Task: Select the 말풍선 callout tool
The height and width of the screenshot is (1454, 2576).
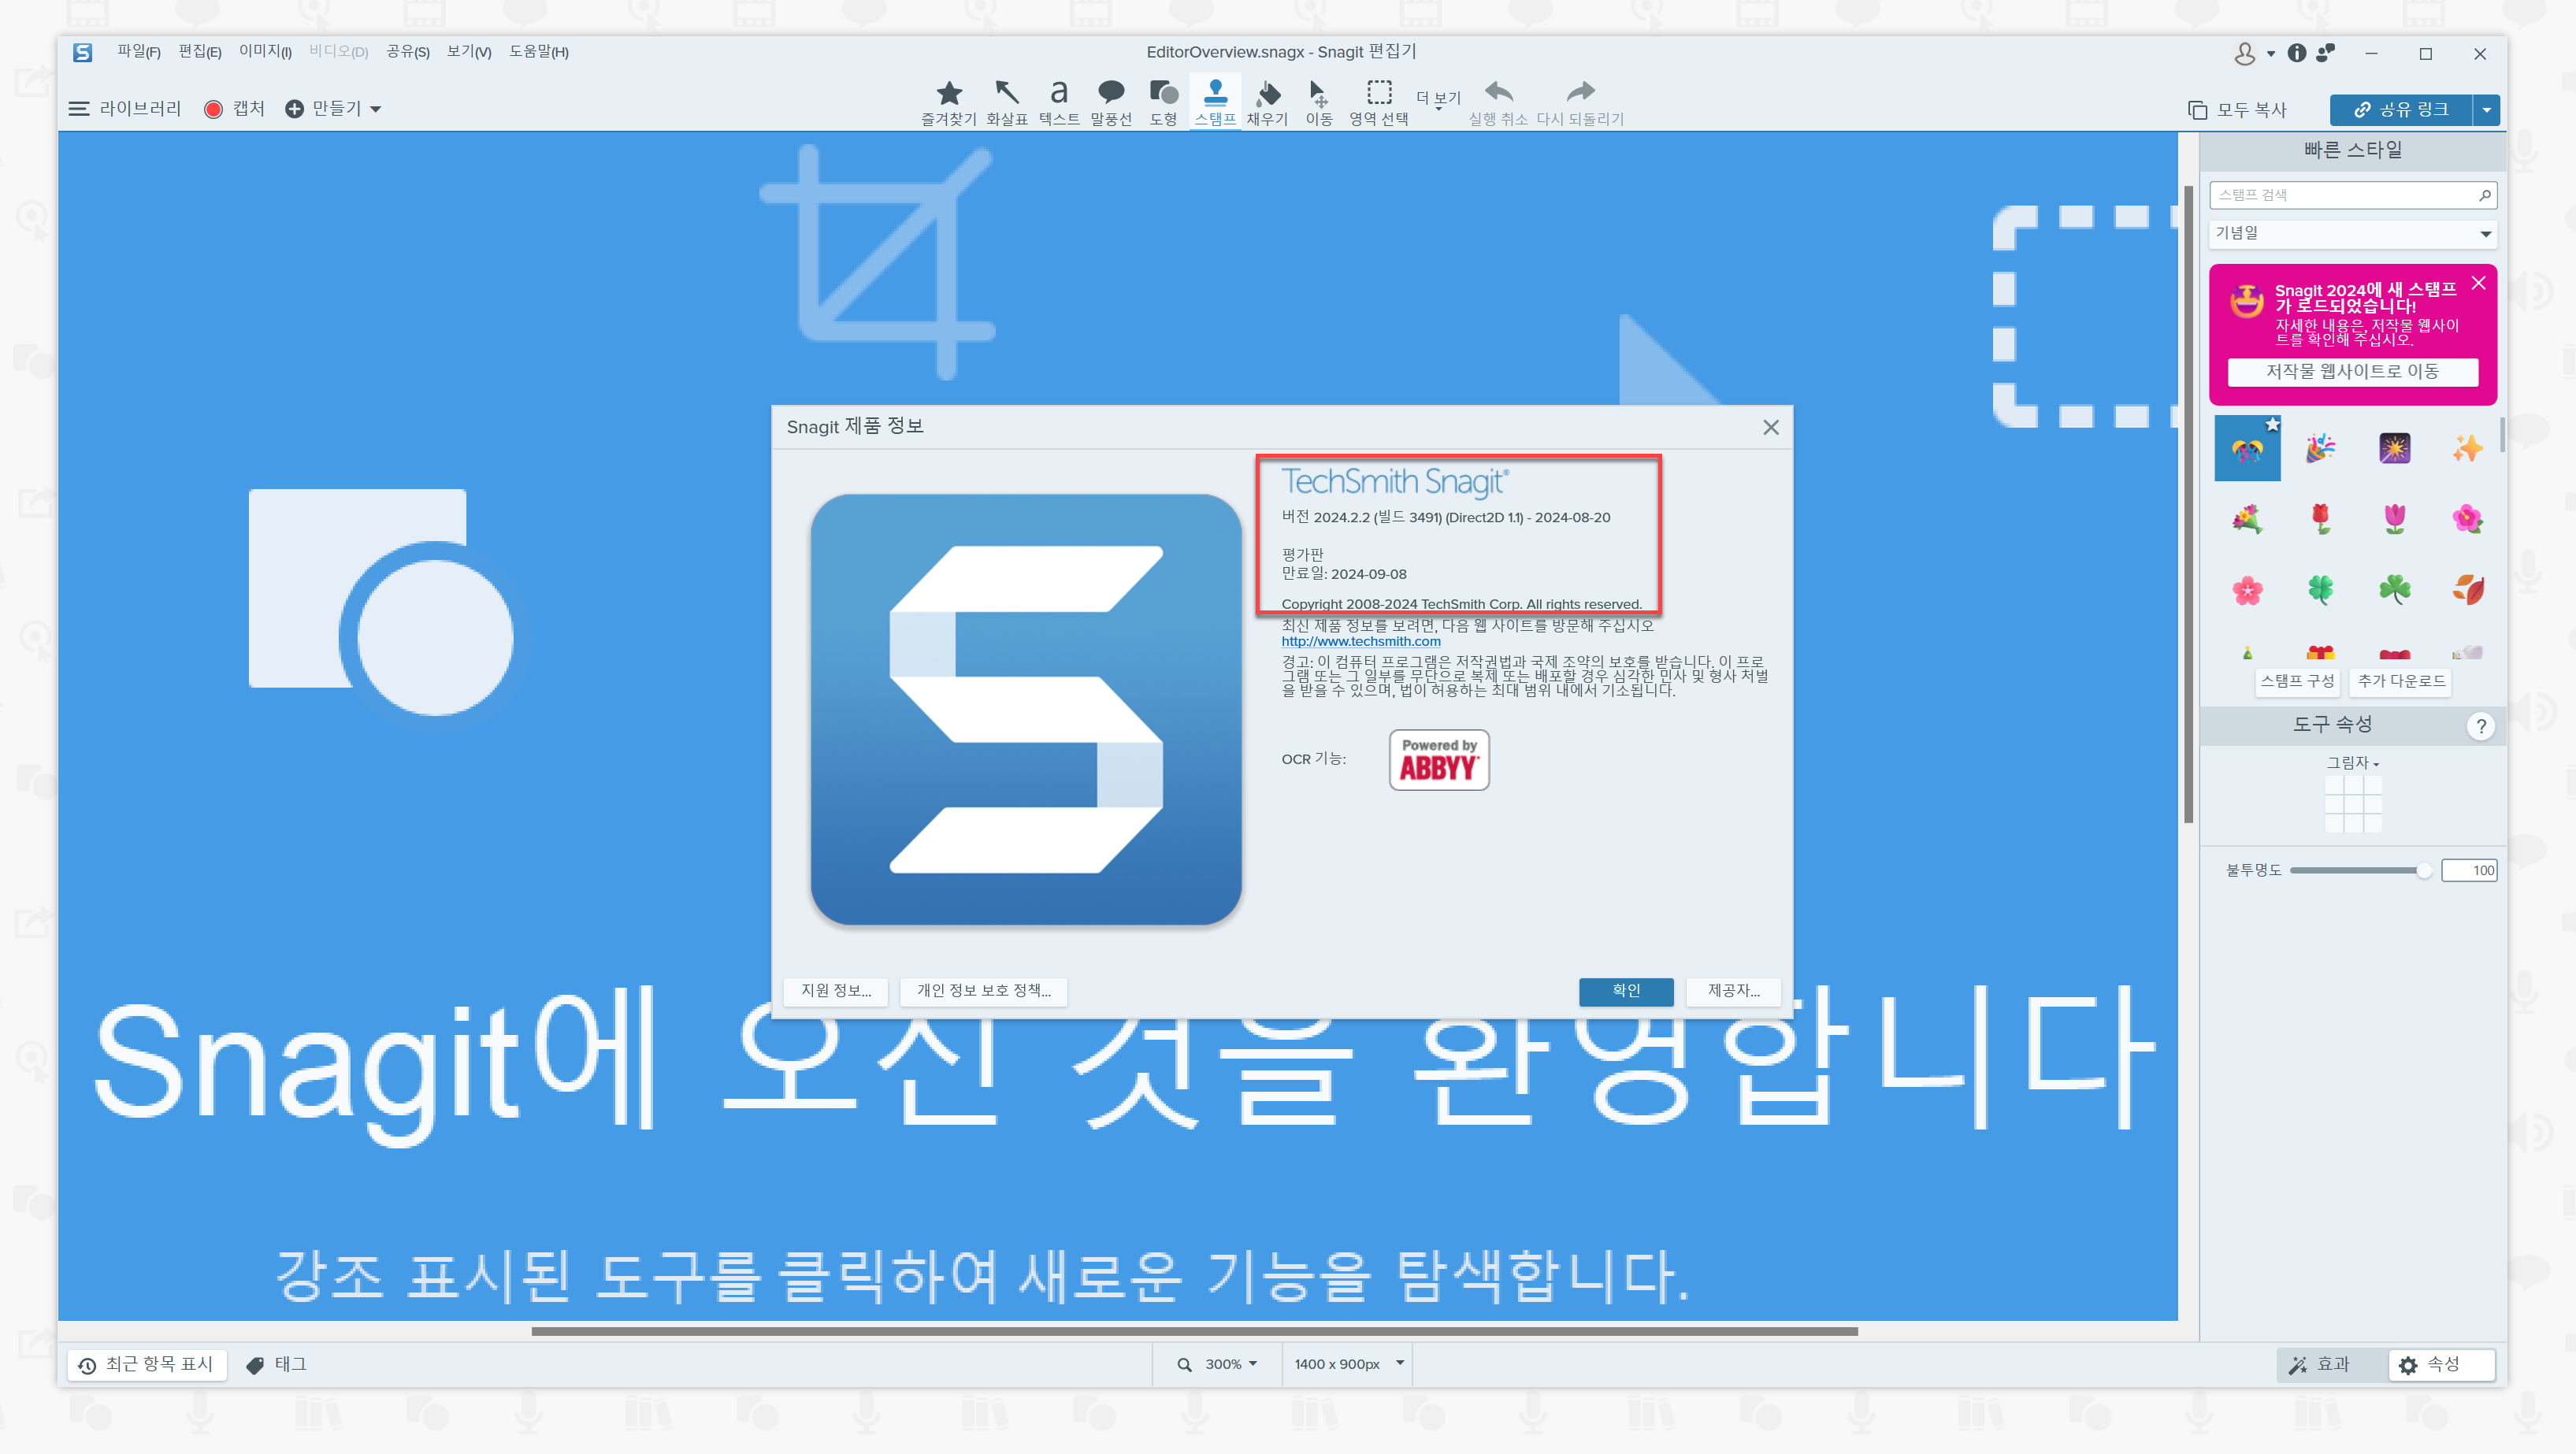Action: (x=1110, y=103)
